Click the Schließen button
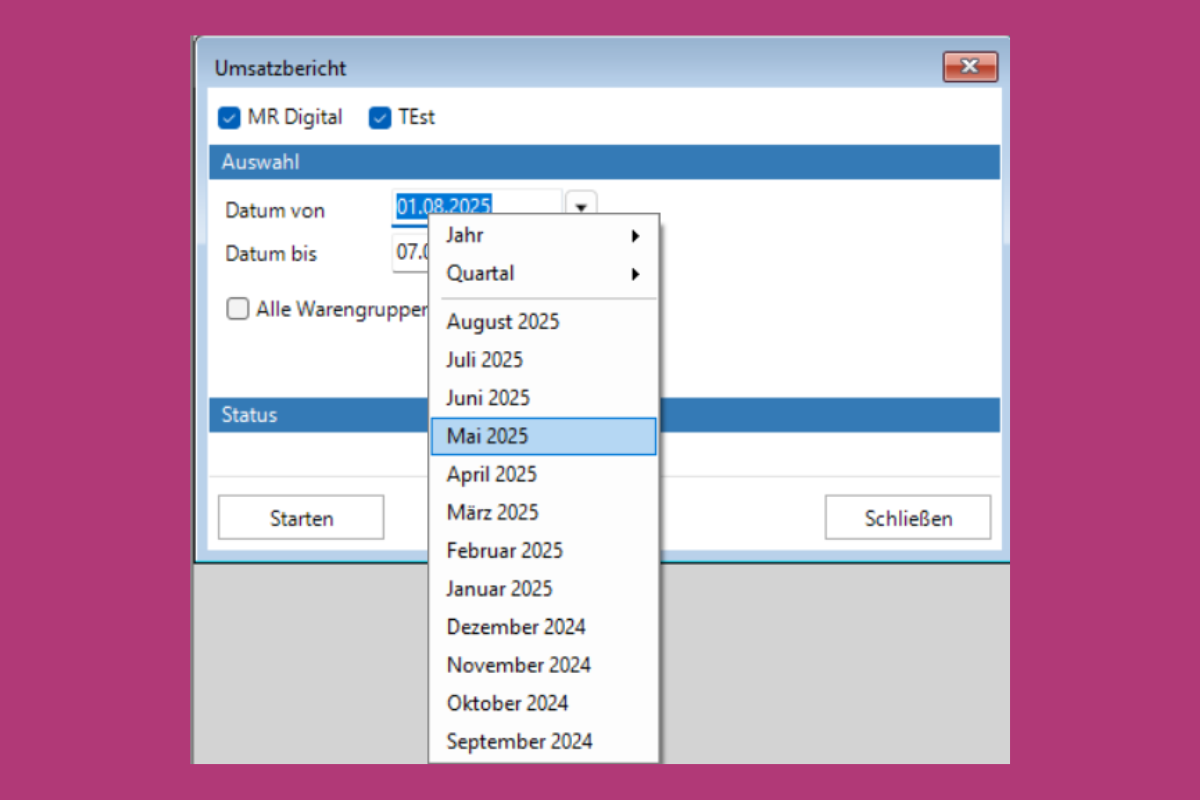 908,518
